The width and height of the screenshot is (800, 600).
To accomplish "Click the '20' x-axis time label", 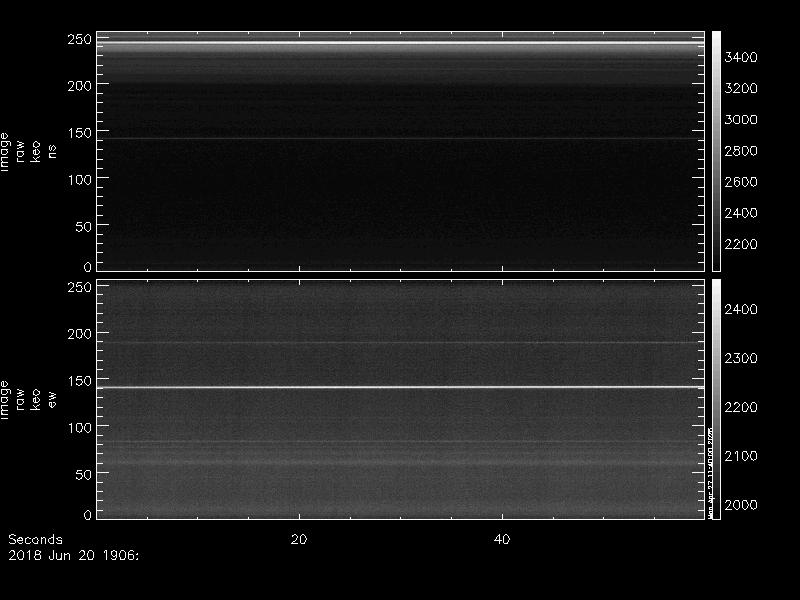I will pos(299,539).
